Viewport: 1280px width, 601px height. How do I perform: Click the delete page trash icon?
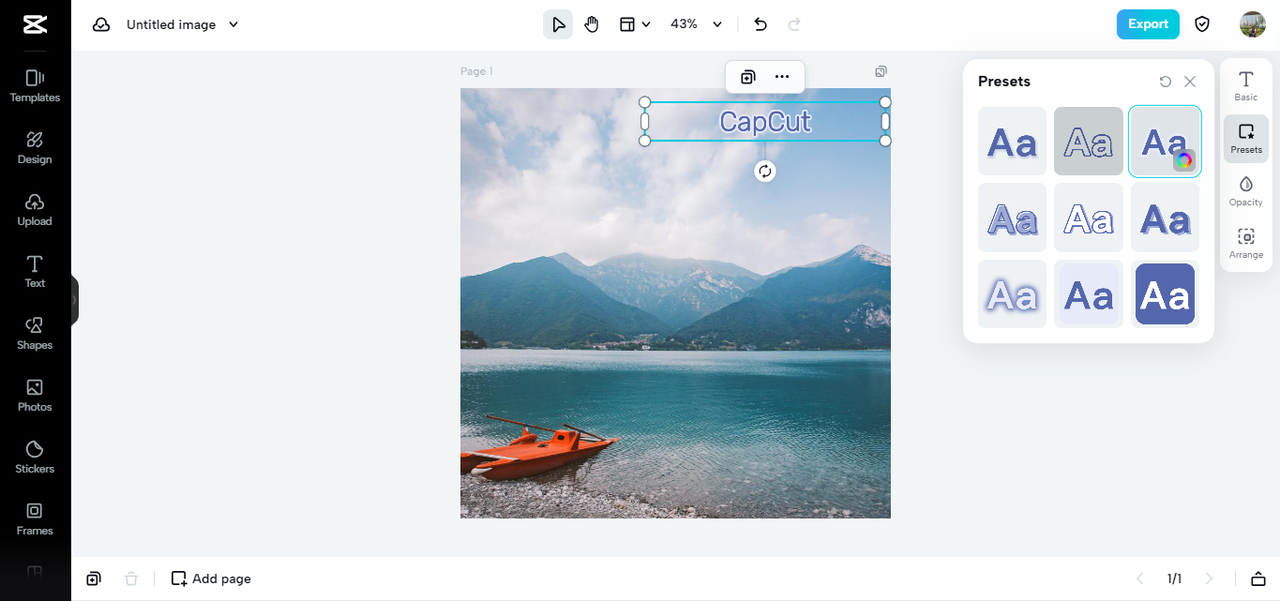coord(131,578)
